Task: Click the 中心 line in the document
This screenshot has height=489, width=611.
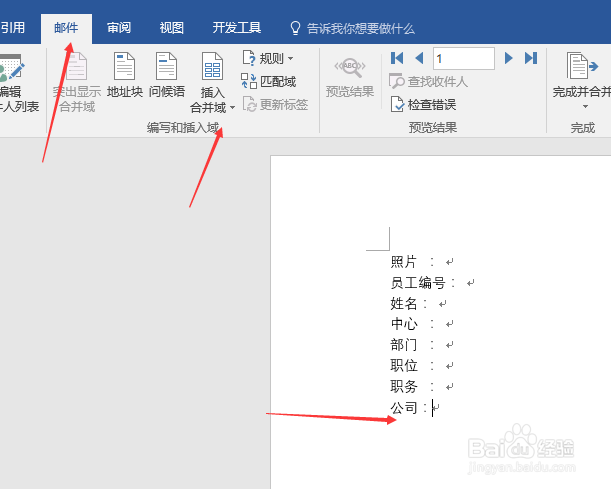Action: pos(422,324)
